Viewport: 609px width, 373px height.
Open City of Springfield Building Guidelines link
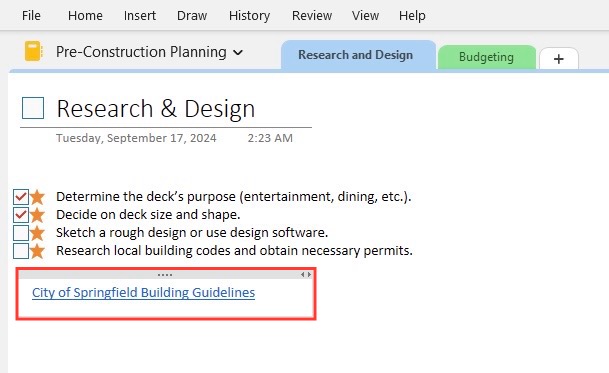pos(143,292)
